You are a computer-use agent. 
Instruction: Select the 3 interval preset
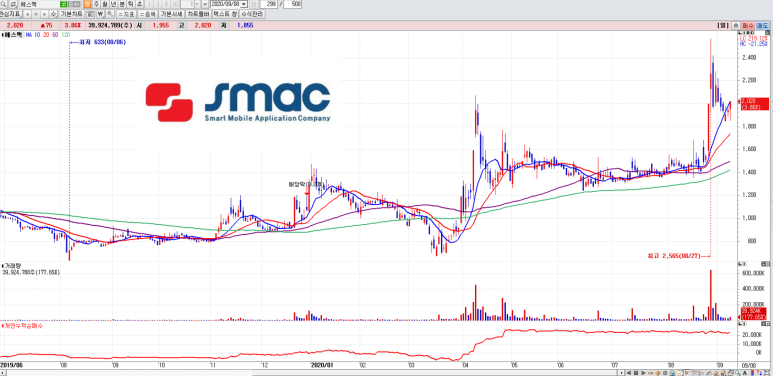point(158,4)
